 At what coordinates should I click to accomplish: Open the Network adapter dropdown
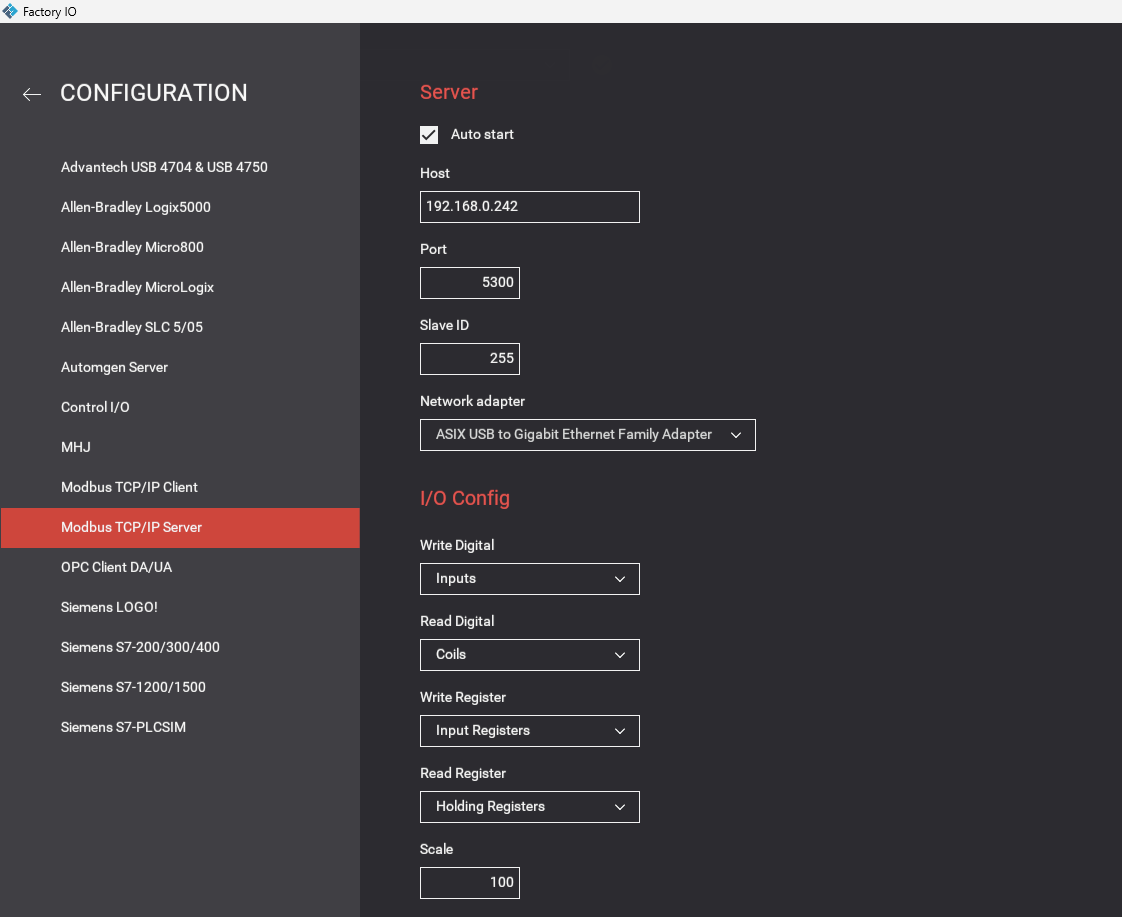587,435
